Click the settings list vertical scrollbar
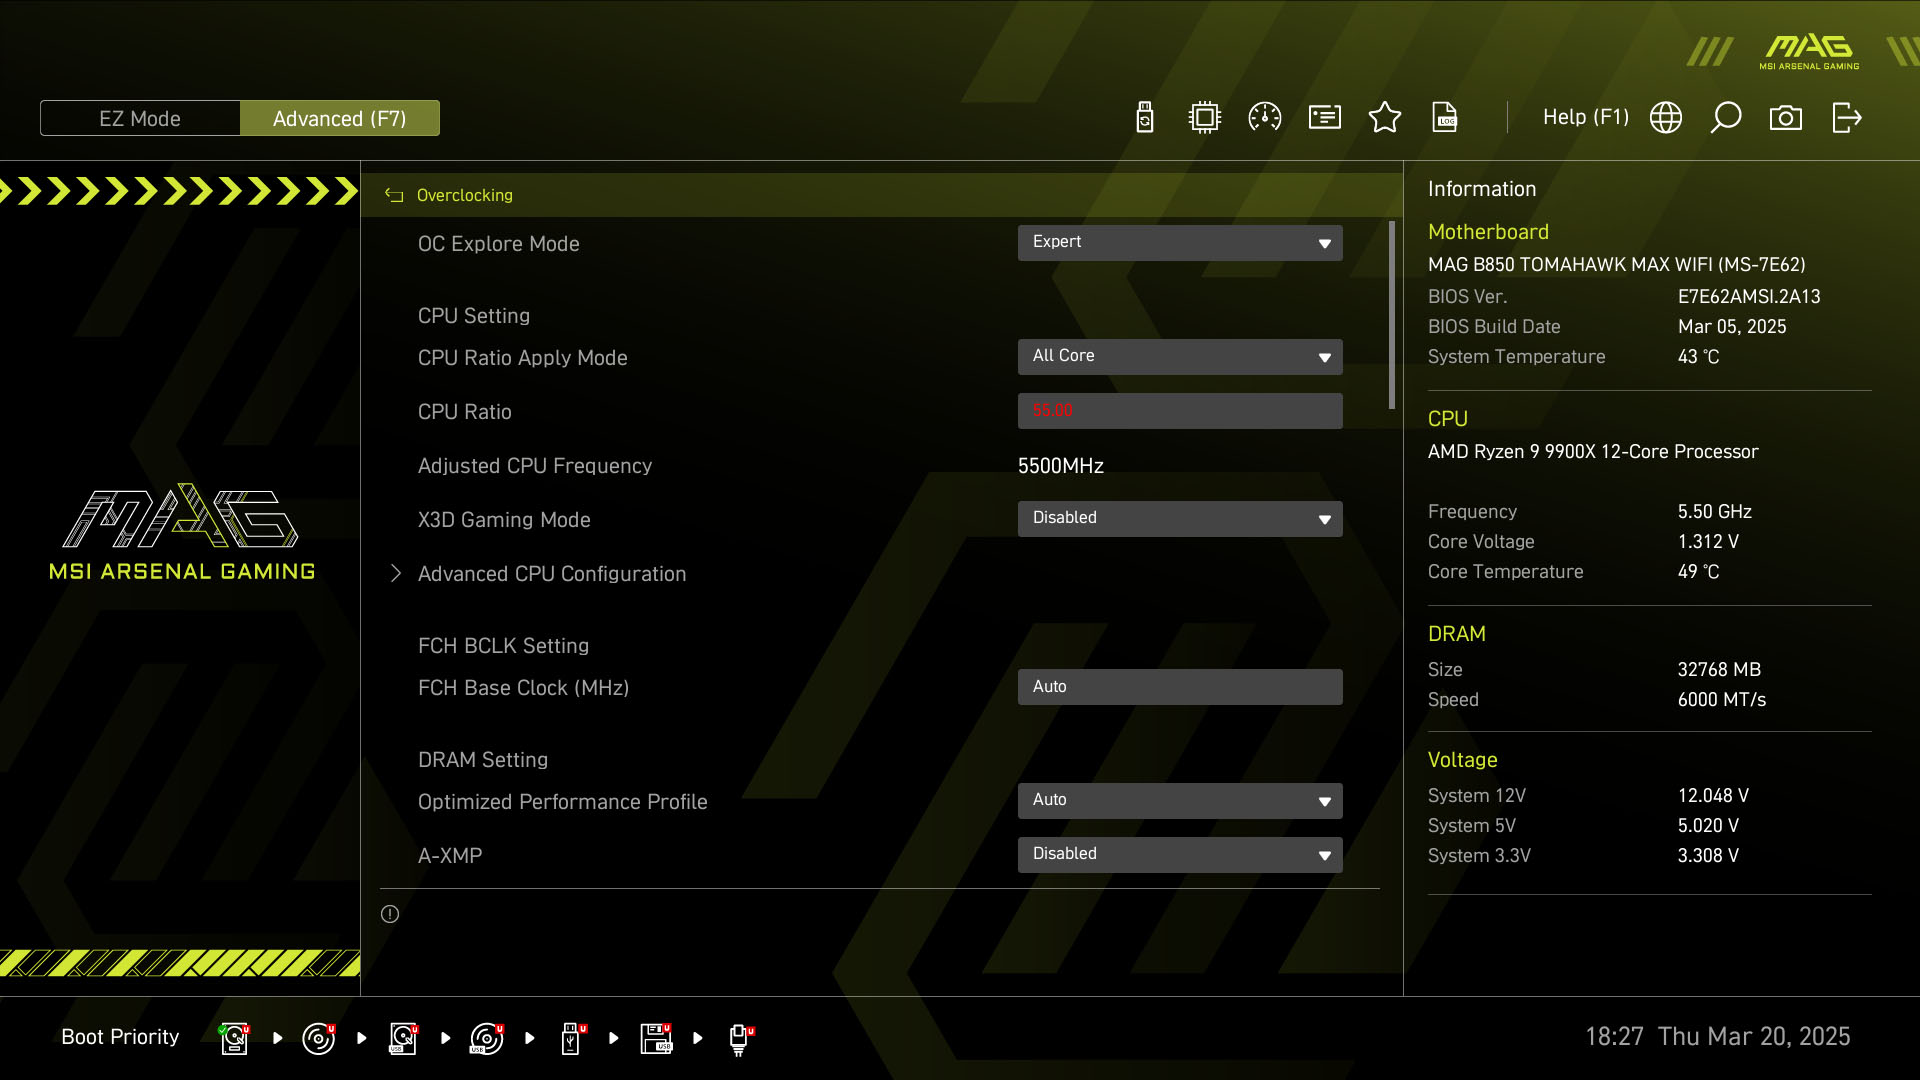Viewport: 1920px width, 1080px height. tap(1392, 315)
